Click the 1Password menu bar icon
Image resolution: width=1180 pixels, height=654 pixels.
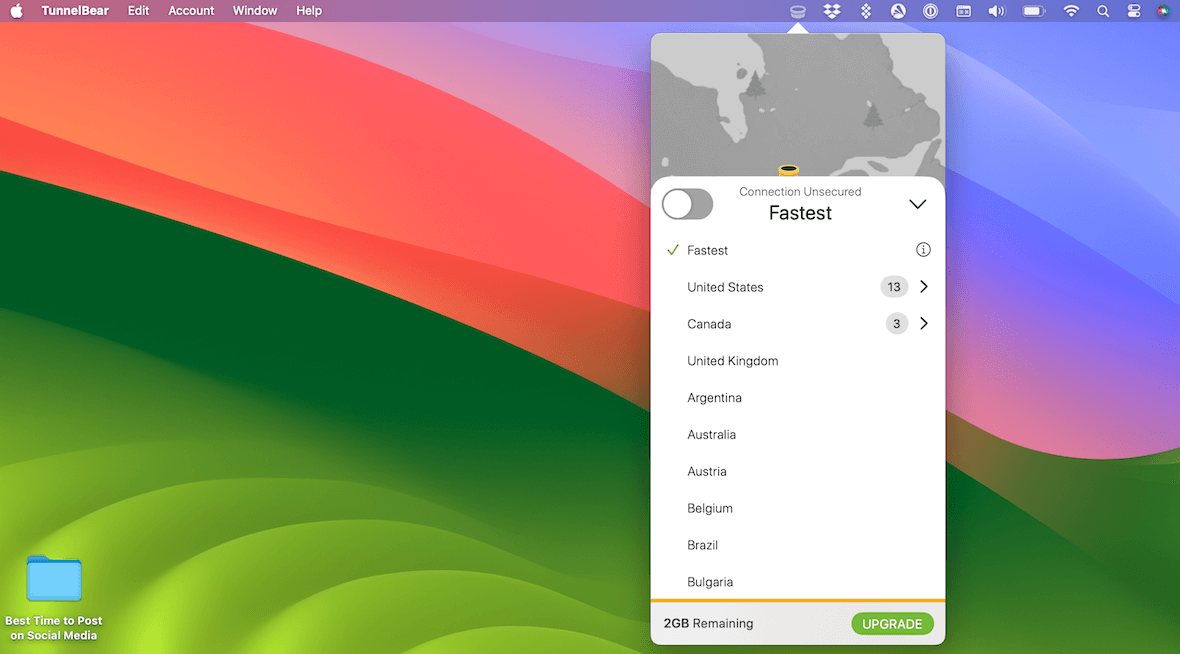tap(931, 11)
